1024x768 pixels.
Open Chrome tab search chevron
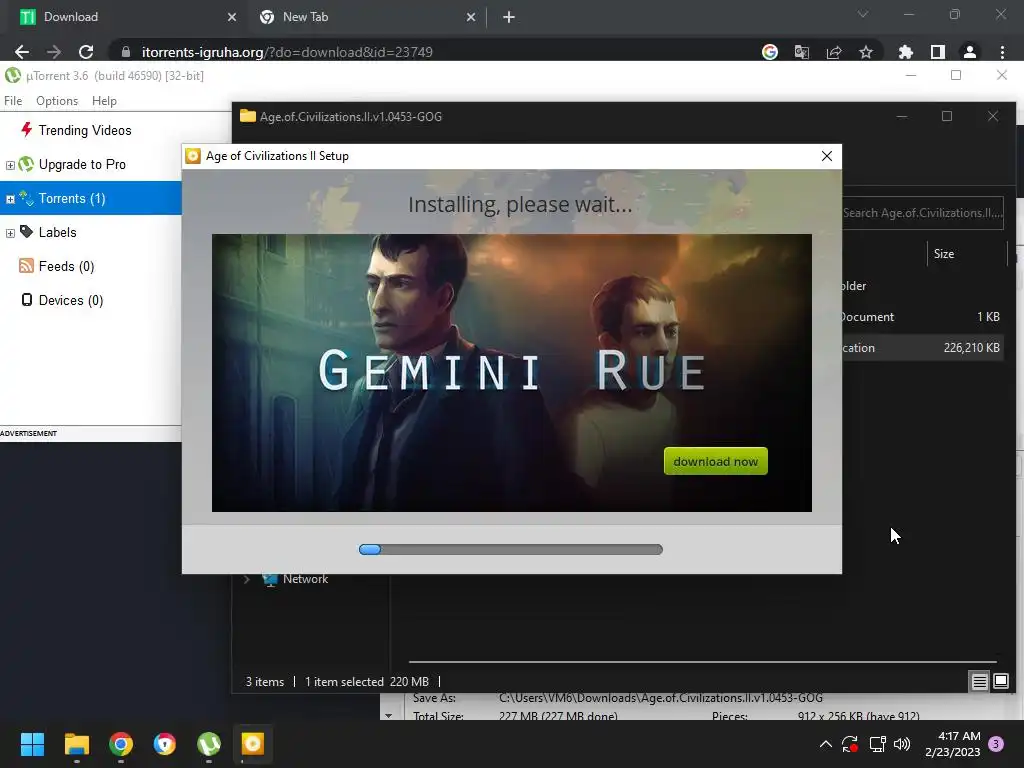(863, 14)
